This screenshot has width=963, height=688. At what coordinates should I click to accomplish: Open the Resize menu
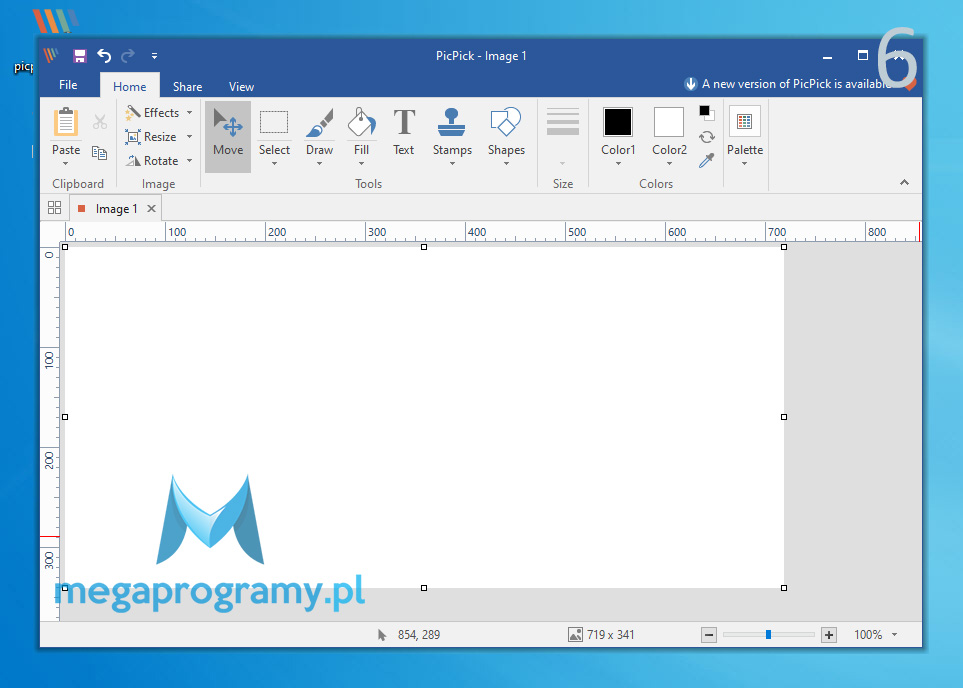pos(159,136)
